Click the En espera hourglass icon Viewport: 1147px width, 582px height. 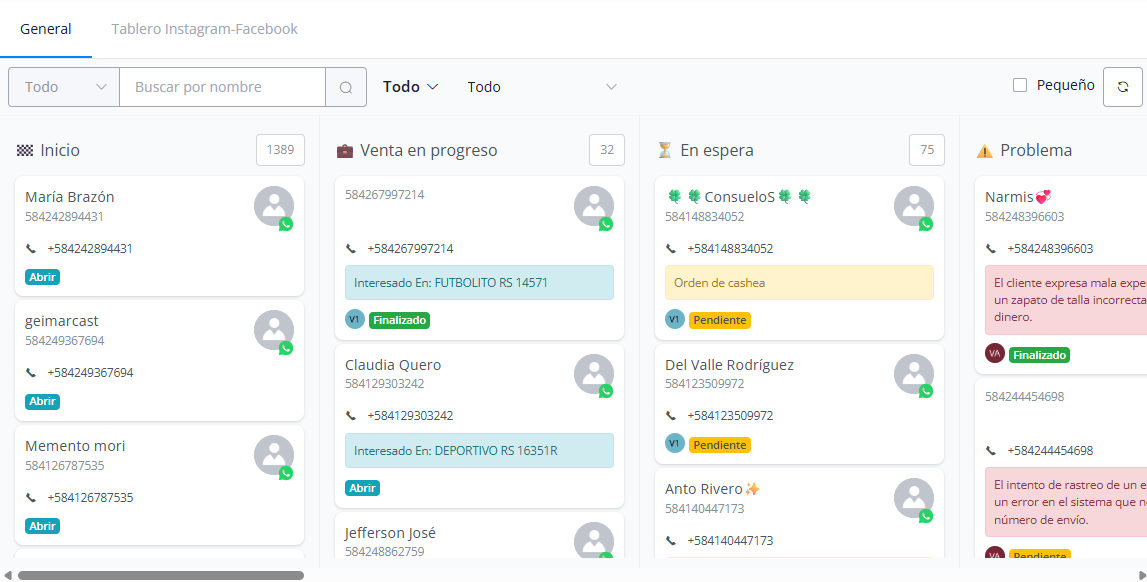[x=664, y=151]
